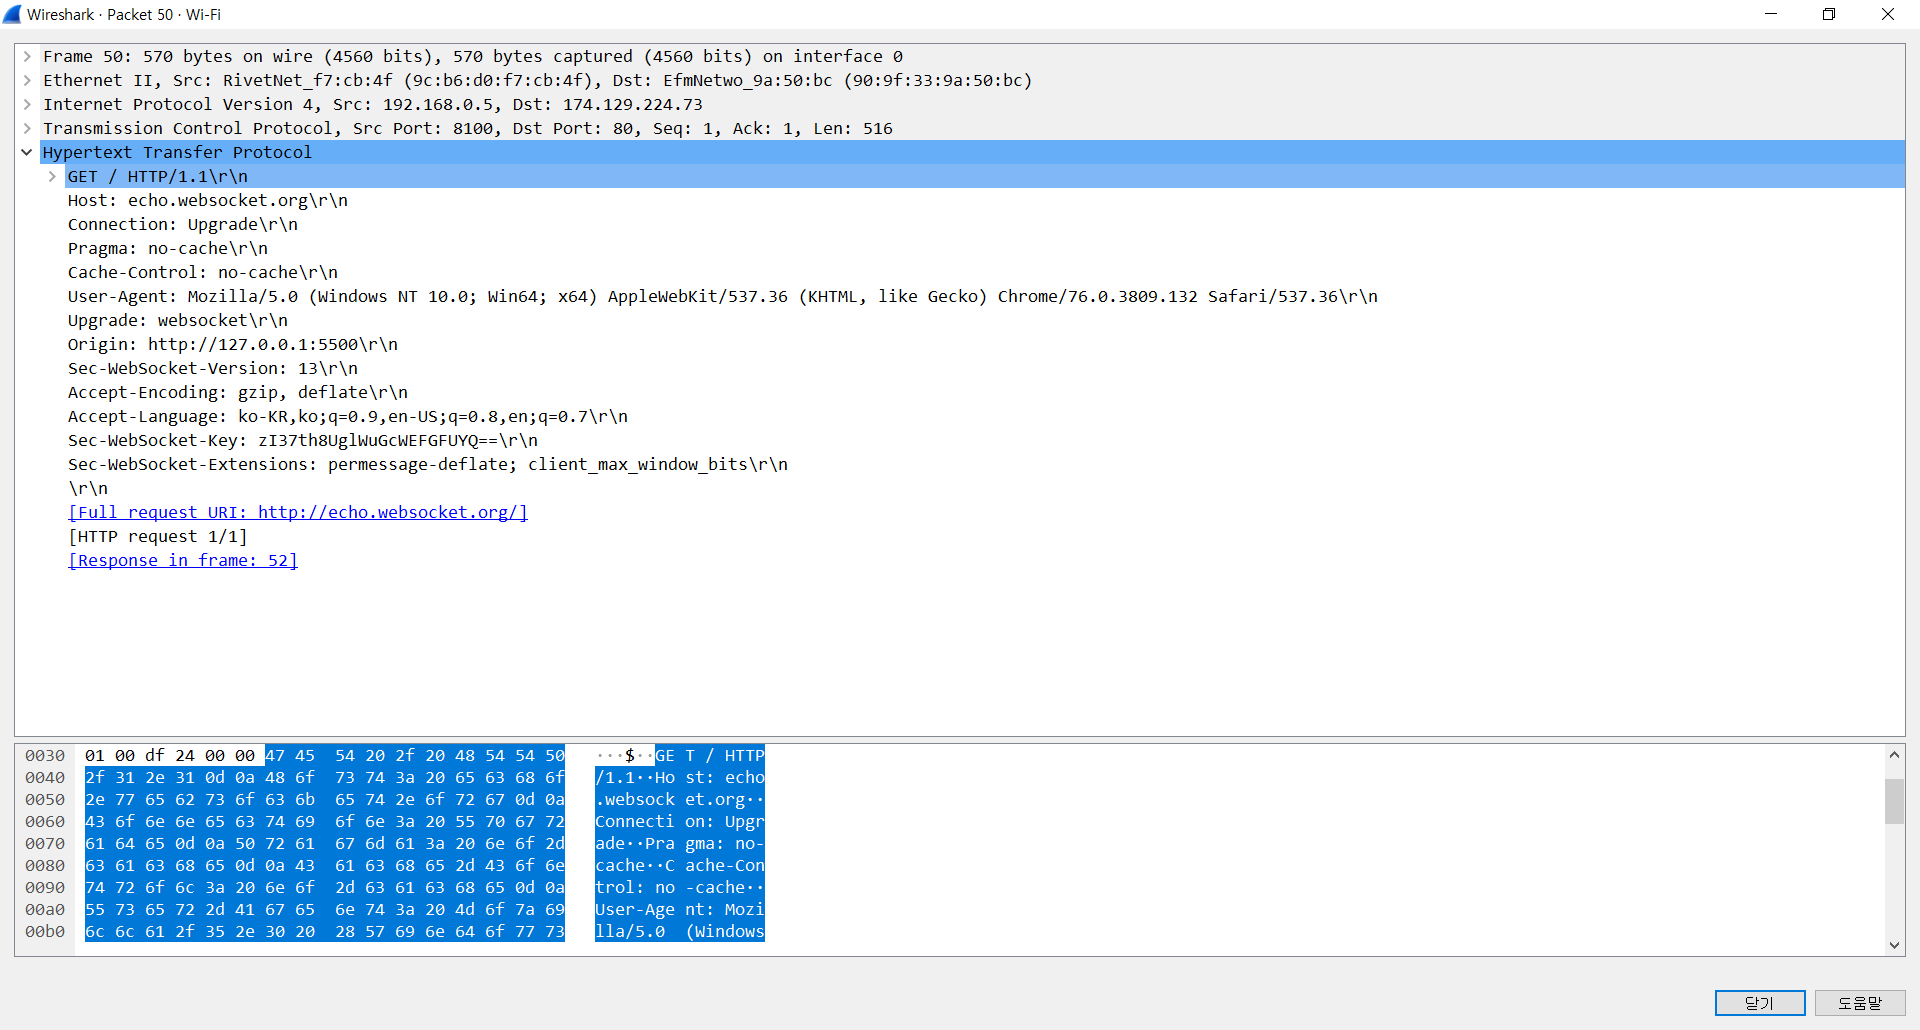Screen dimensions: 1920x1030
Task: Select the Connection: Upgrade header line
Action: [183, 224]
